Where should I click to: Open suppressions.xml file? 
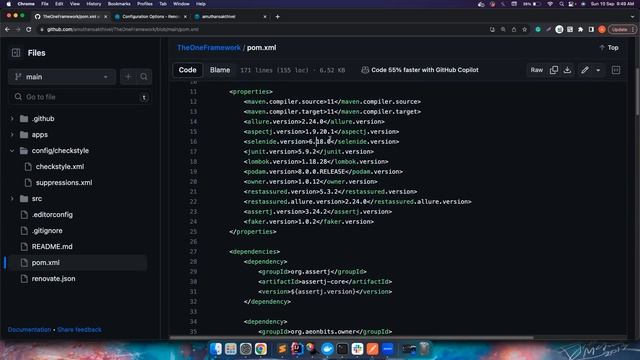64,182
